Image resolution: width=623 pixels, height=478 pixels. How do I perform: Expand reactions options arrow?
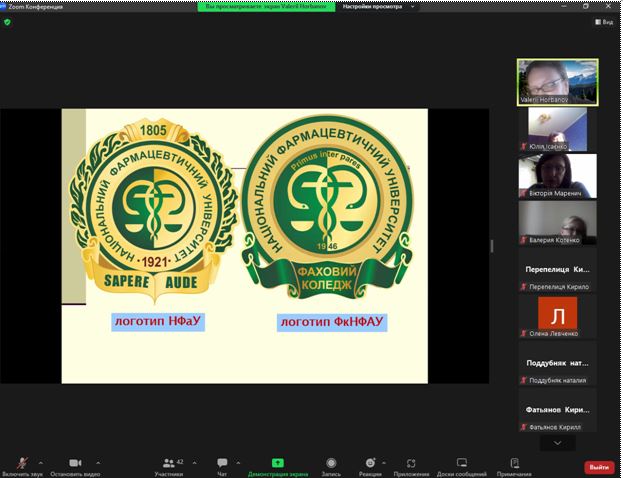(383, 463)
